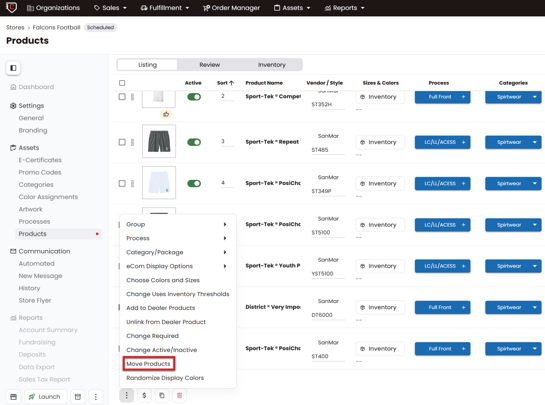The width and height of the screenshot is (545, 405).
Task: Click the plus on ST5100 LC/LL/ACESS process
Action: point(463,225)
